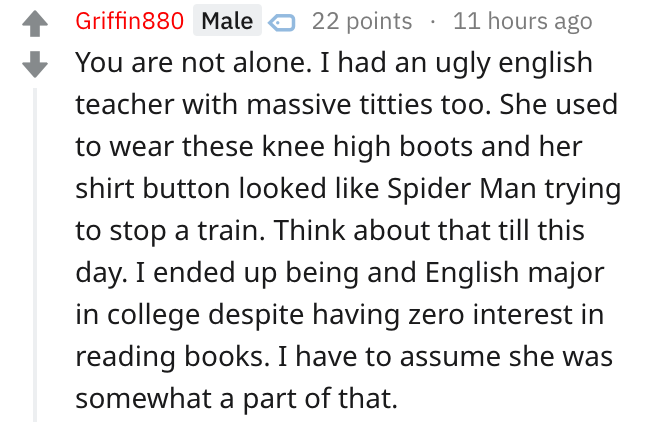The width and height of the screenshot is (669, 422).
Task: Click the last line 'somewhat a part of that.'
Action: point(236,399)
